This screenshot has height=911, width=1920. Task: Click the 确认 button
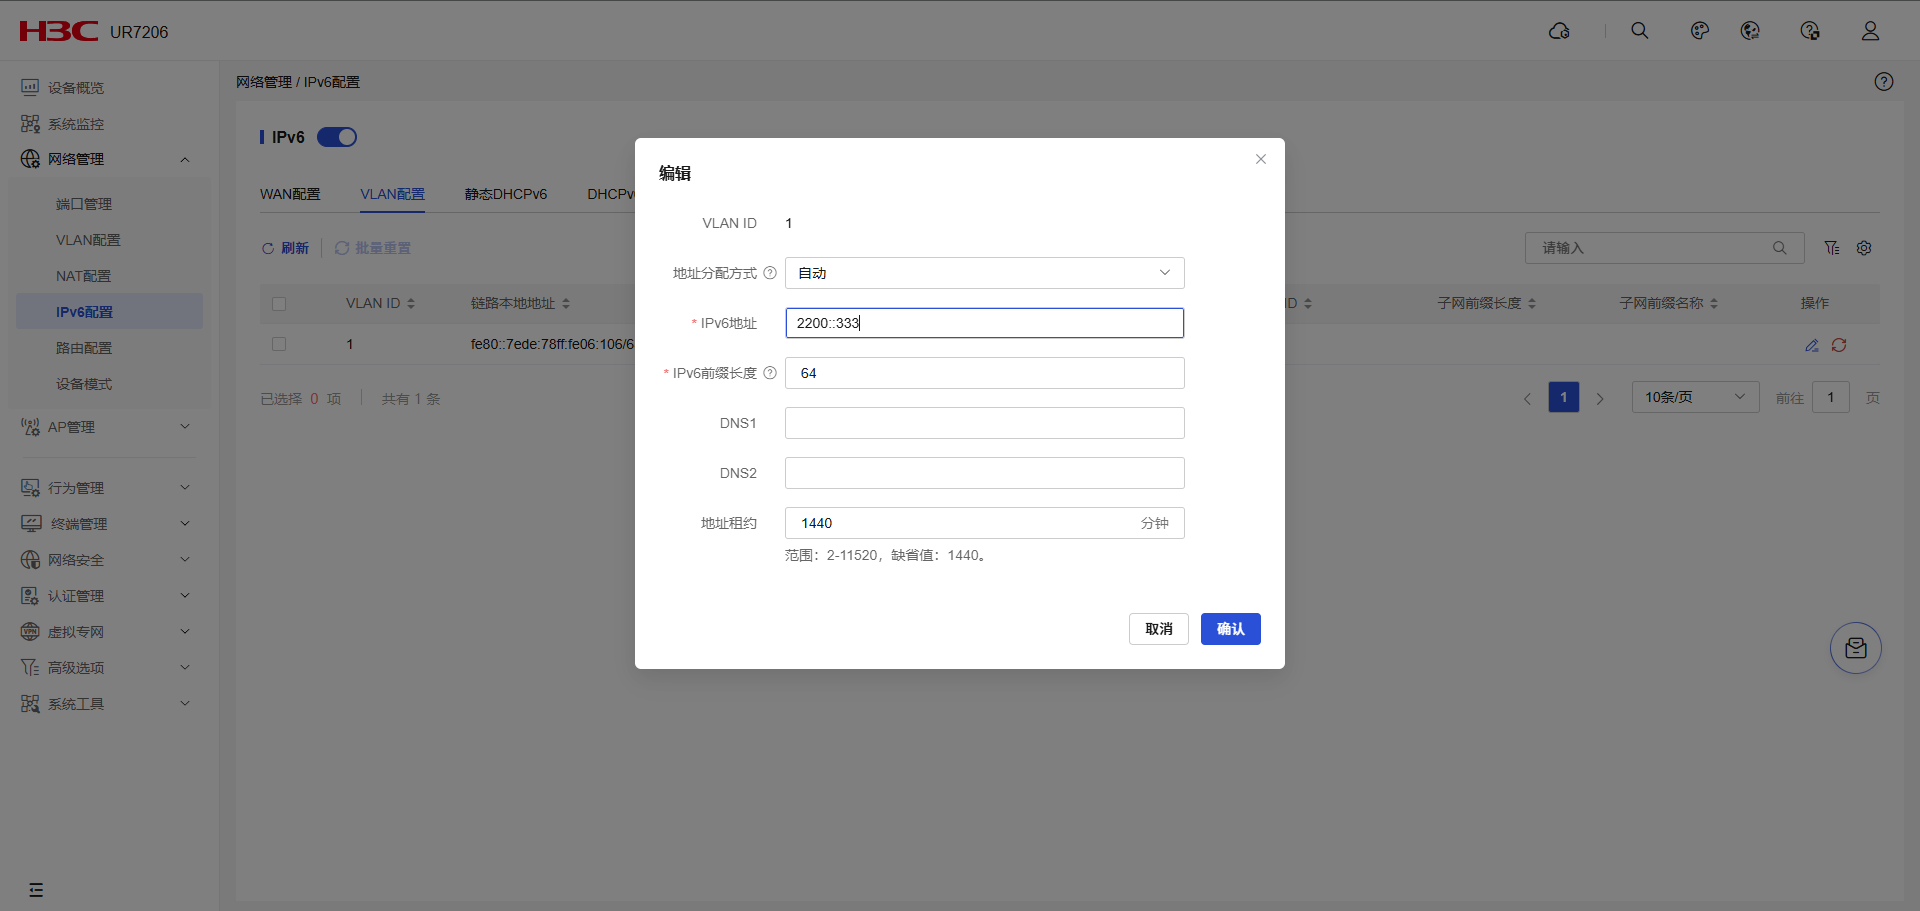[x=1230, y=629]
